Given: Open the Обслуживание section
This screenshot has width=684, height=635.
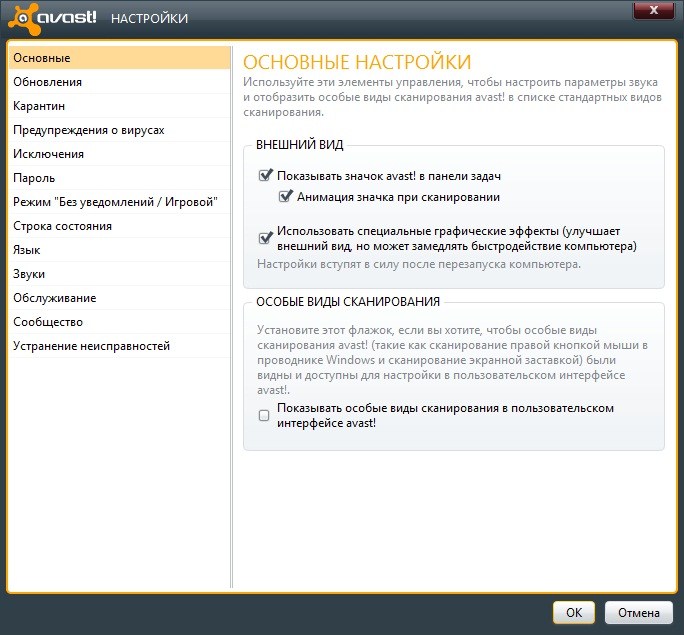Looking at the screenshot, I should pos(120,297).
